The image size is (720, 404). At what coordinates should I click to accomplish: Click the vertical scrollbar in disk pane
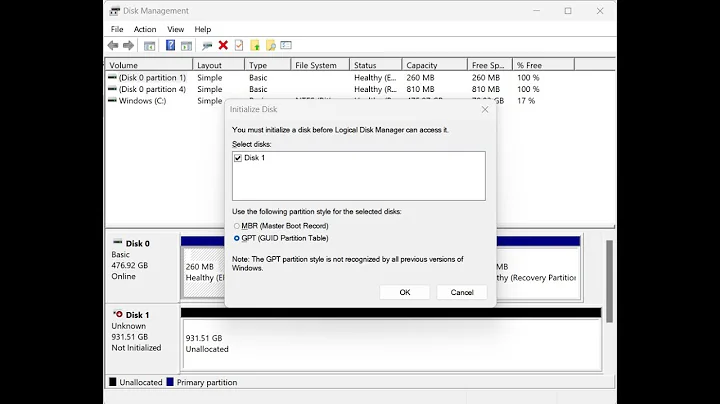tap(609, 281)
